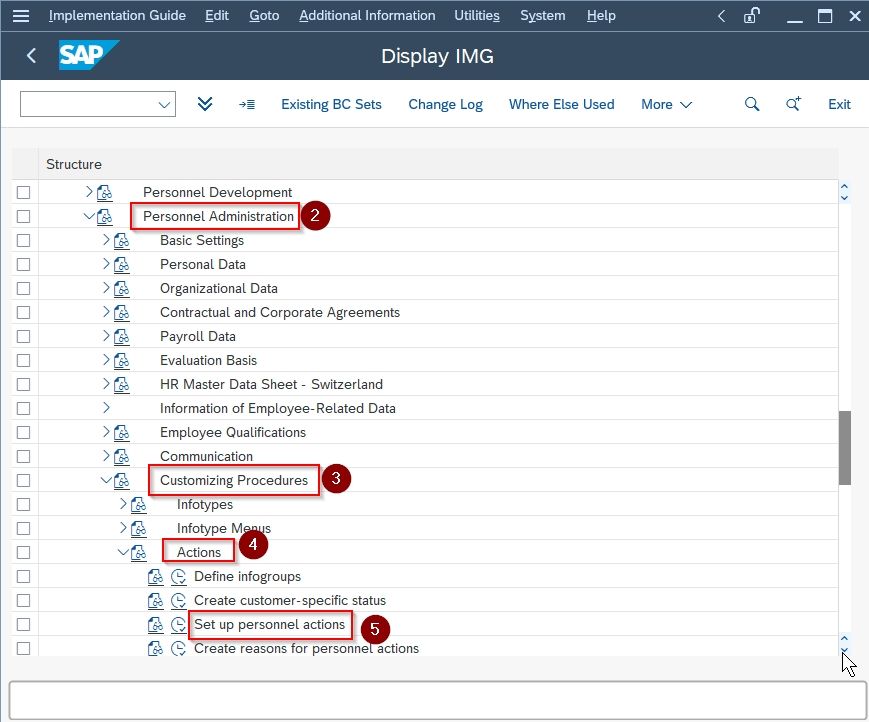This screenshot has width=869, height=722.
Task: Execute Set up personnel actions activity icon
Action: point(178,624)
